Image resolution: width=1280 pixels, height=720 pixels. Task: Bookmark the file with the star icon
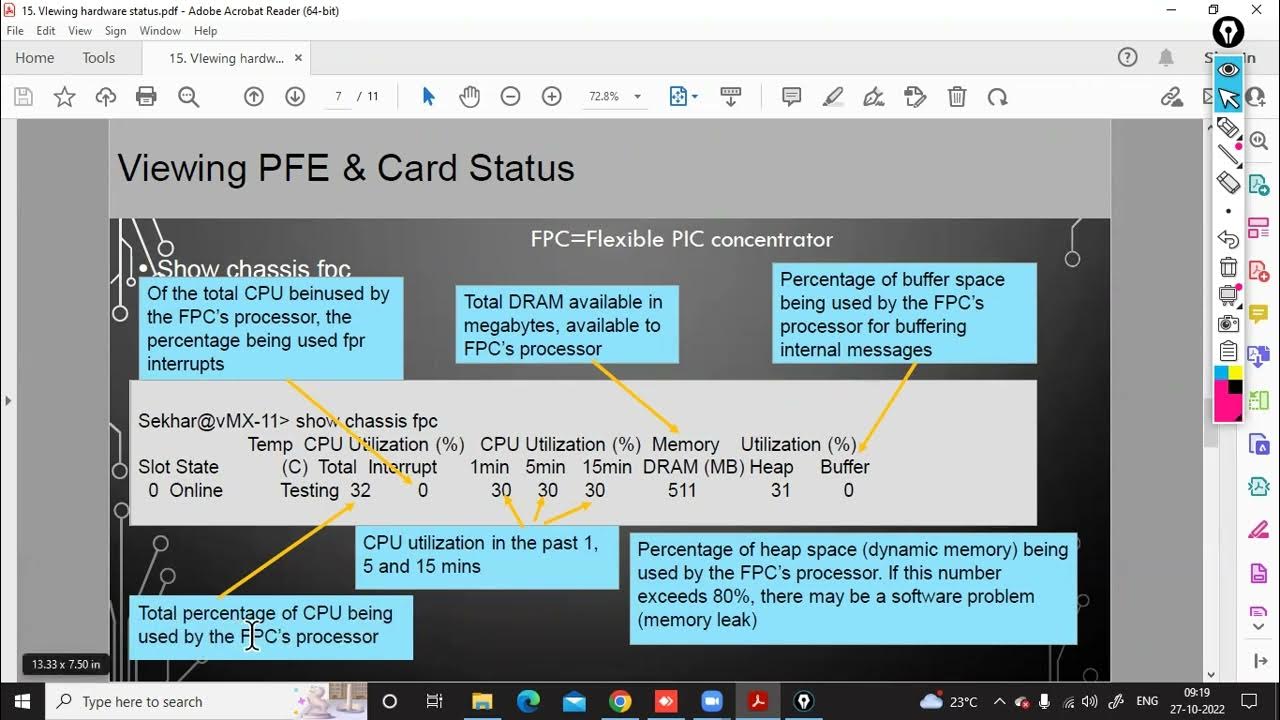point(64,97)
